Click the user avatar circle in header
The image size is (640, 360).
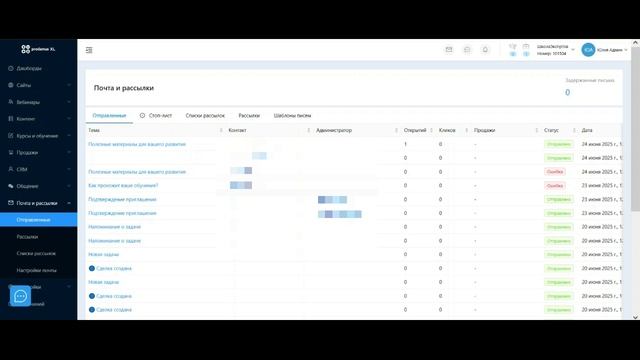[588, 50]
